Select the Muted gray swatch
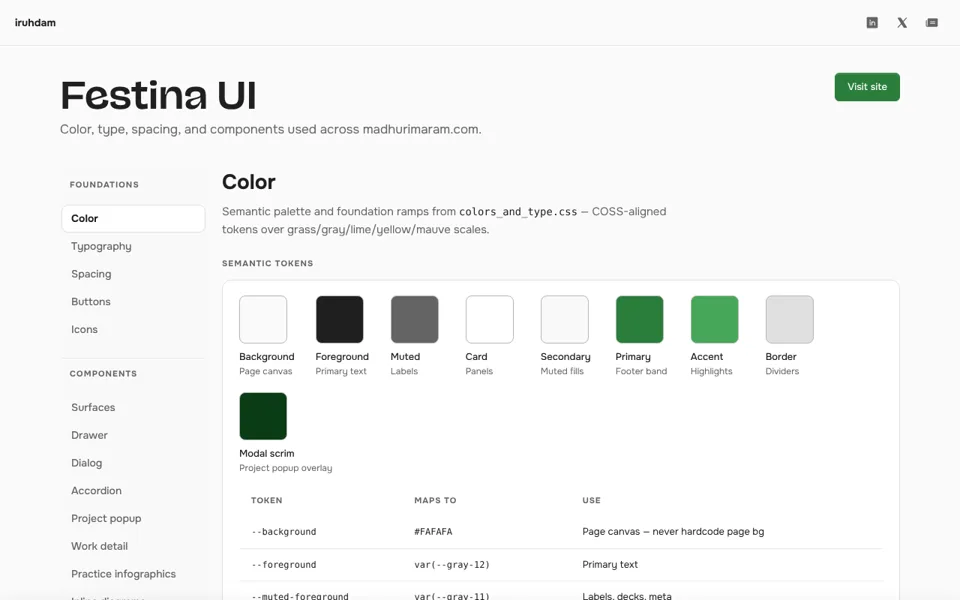960x600 pixels. (414, 320)
